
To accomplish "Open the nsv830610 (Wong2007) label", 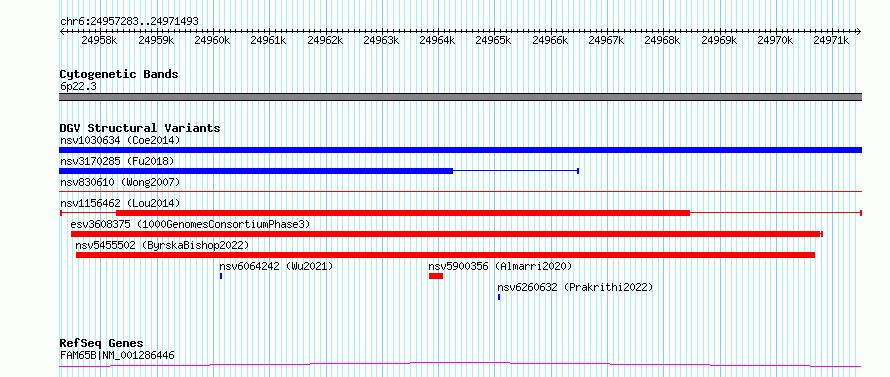I will 120,182.
